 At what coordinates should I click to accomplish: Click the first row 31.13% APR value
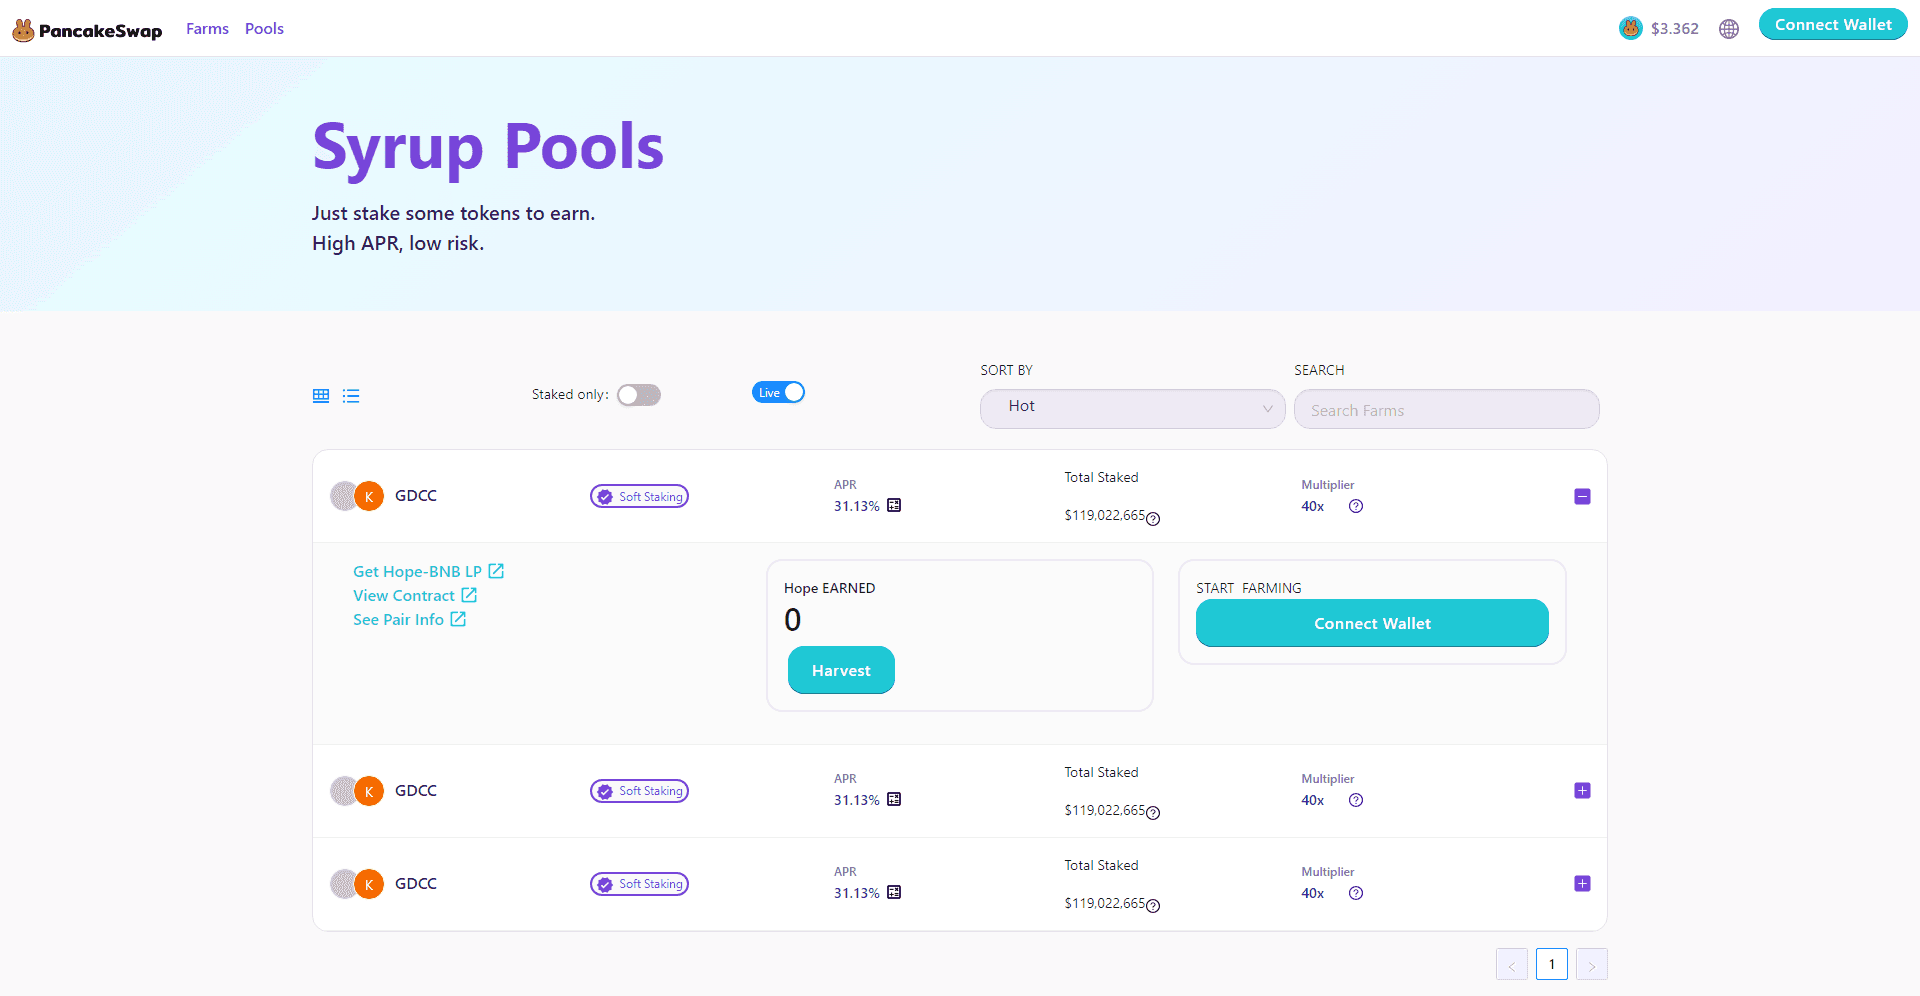coord(857,506)
